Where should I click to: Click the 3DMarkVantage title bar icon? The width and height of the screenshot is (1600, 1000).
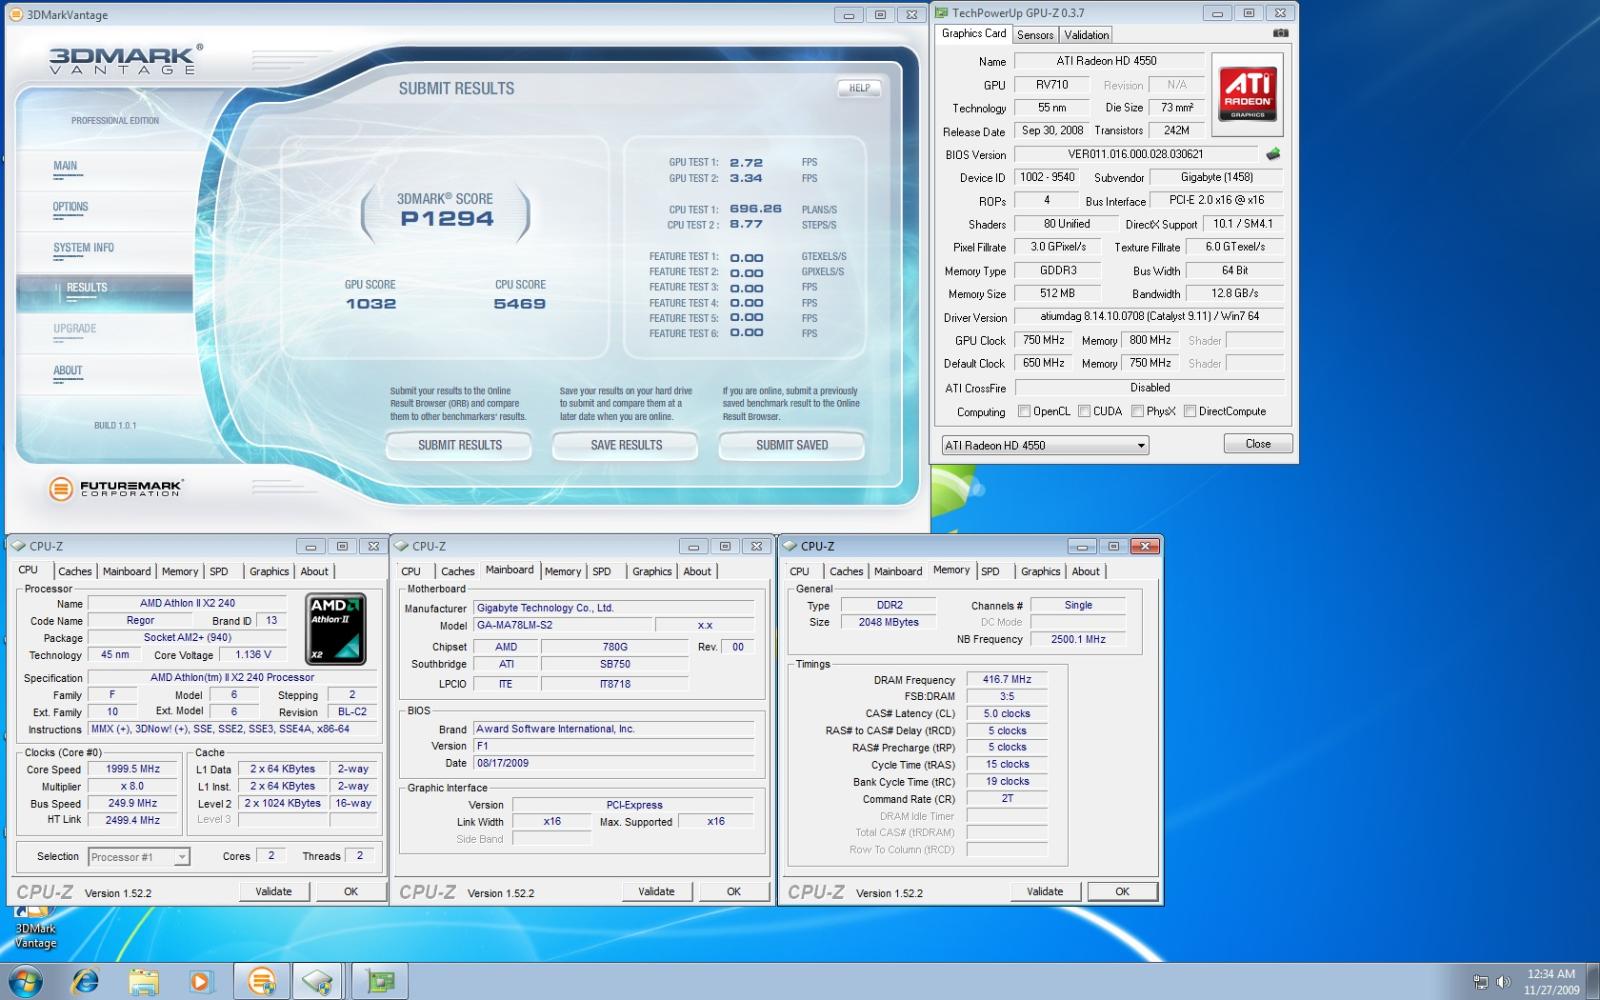[x=16, y=15]
